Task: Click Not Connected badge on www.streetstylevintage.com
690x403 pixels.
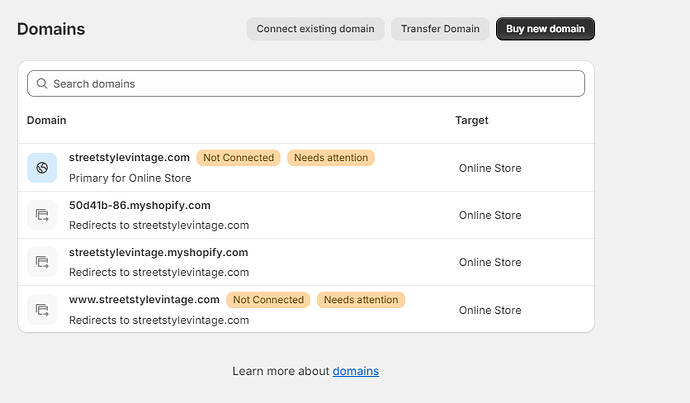Action: tap(268, 299)
